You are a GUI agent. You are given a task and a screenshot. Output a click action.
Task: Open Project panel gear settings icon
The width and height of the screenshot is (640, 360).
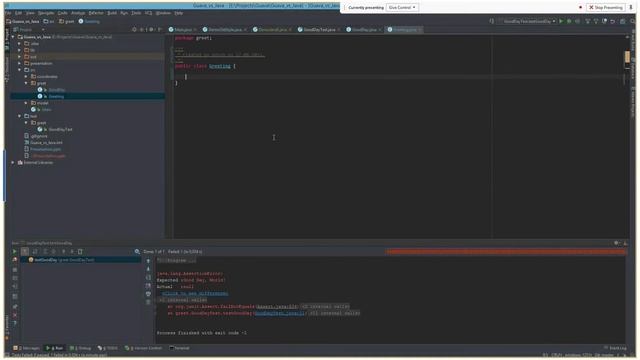pyautogui.click(x=151, y=29)
